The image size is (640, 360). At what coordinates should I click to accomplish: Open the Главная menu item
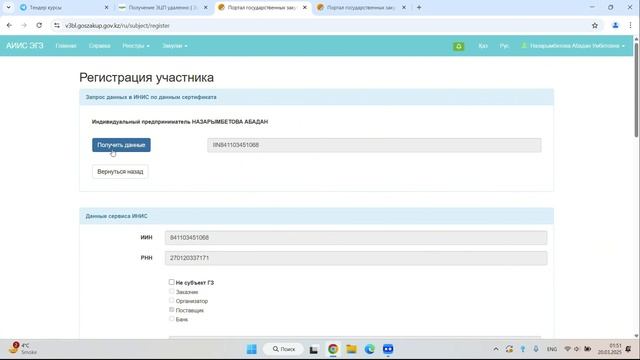66,46
